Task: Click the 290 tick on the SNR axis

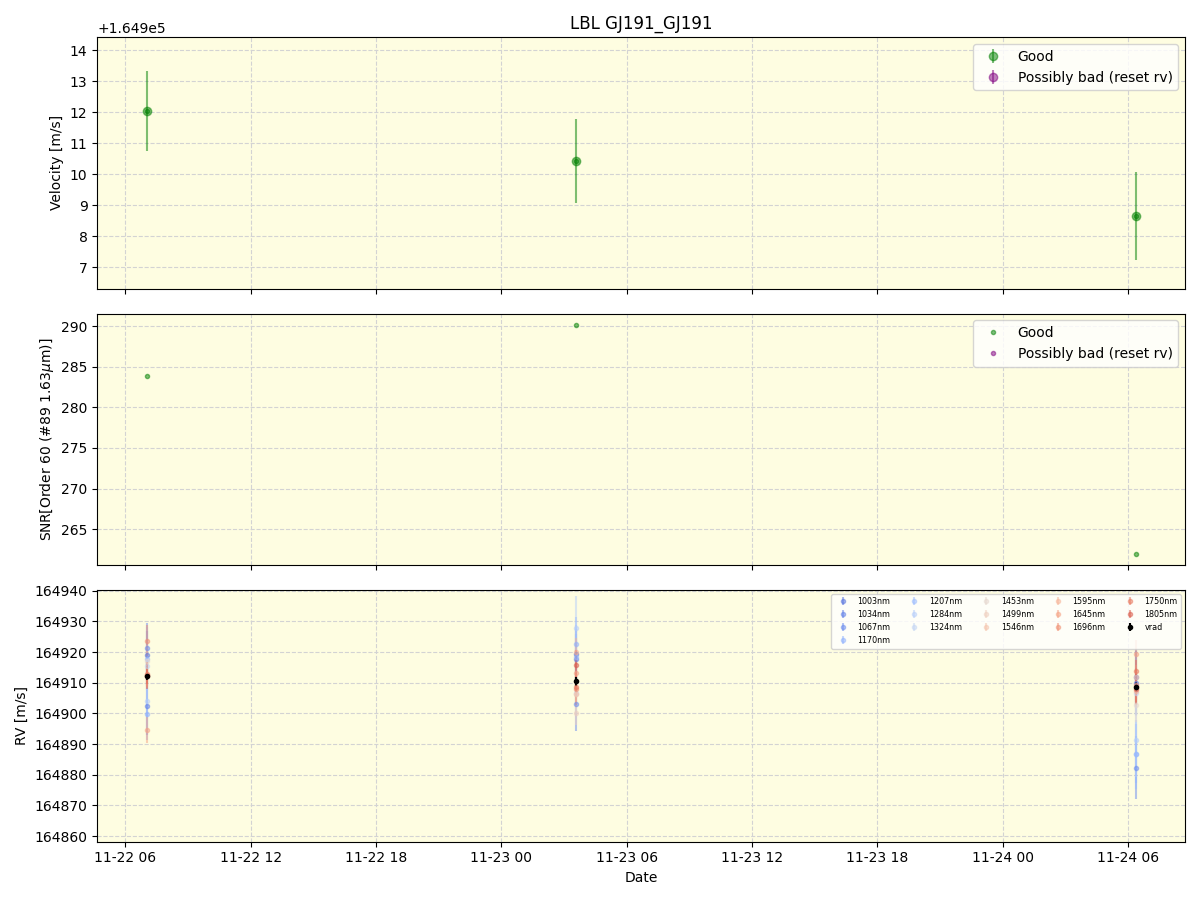Action: 75,327
